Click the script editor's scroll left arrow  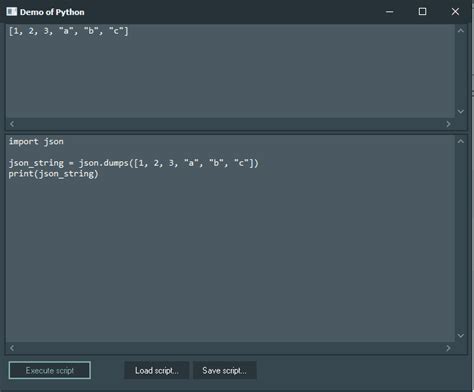pyautogui.click(x=12, y=348)
